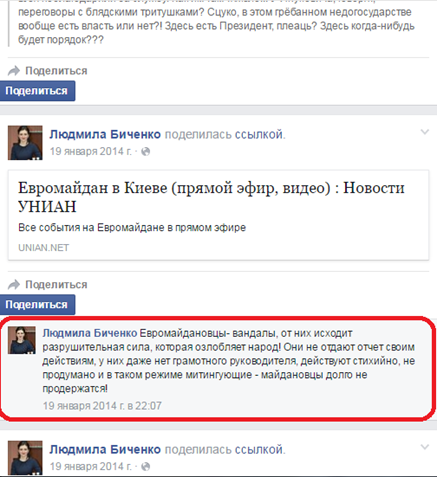Click grey Поделиться text link below UNIAN card
This screenshot has width=437, height=477.
[x=56, y=285]
